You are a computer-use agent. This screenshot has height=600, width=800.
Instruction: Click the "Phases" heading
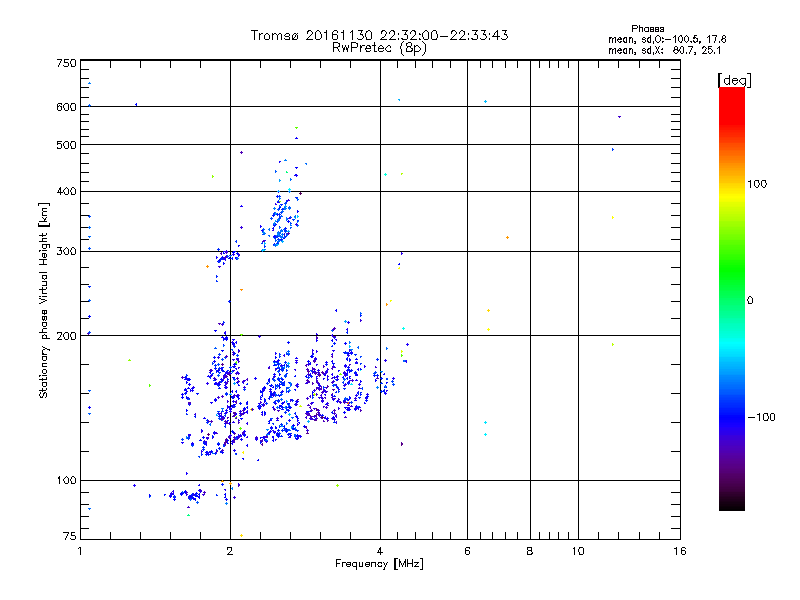(647, 29)
